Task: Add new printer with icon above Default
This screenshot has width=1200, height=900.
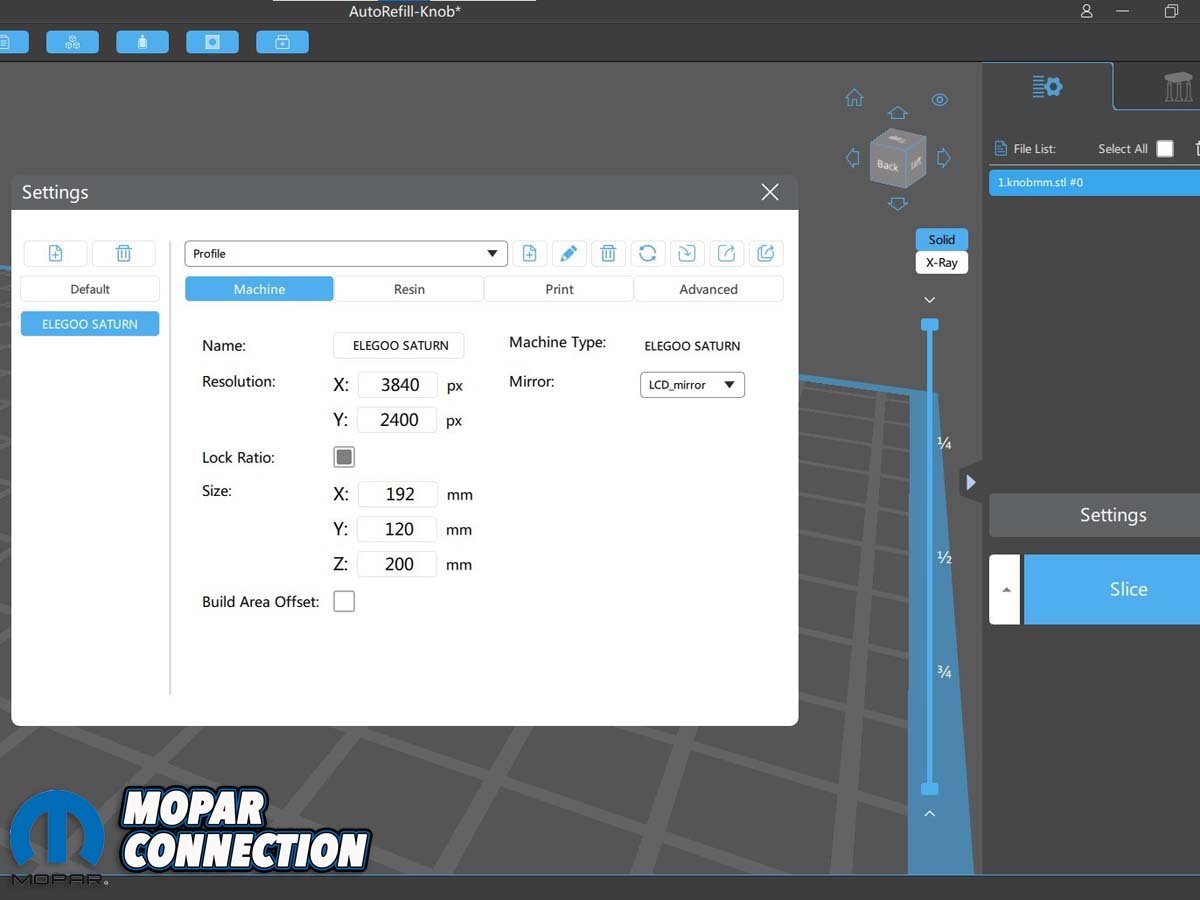Action: click(55, 254)
